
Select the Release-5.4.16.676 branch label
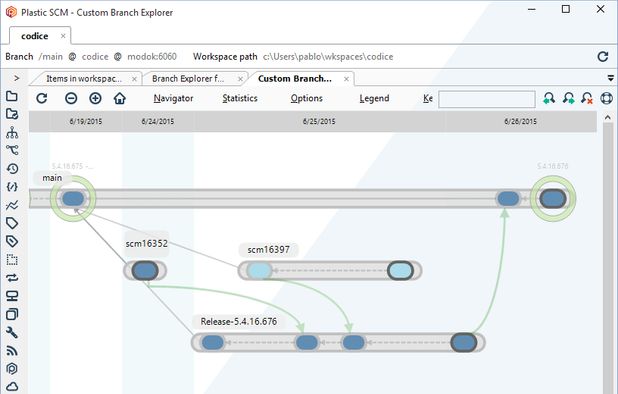239,322
